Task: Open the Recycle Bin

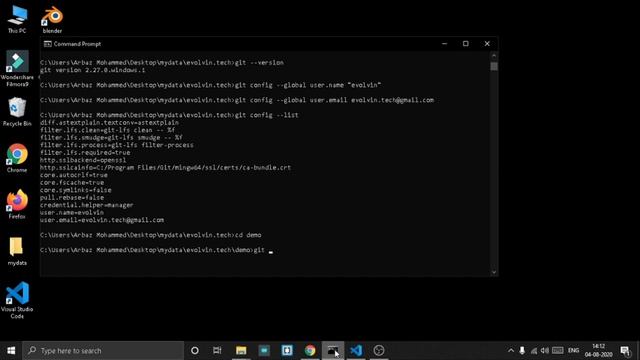Action: 17,112
